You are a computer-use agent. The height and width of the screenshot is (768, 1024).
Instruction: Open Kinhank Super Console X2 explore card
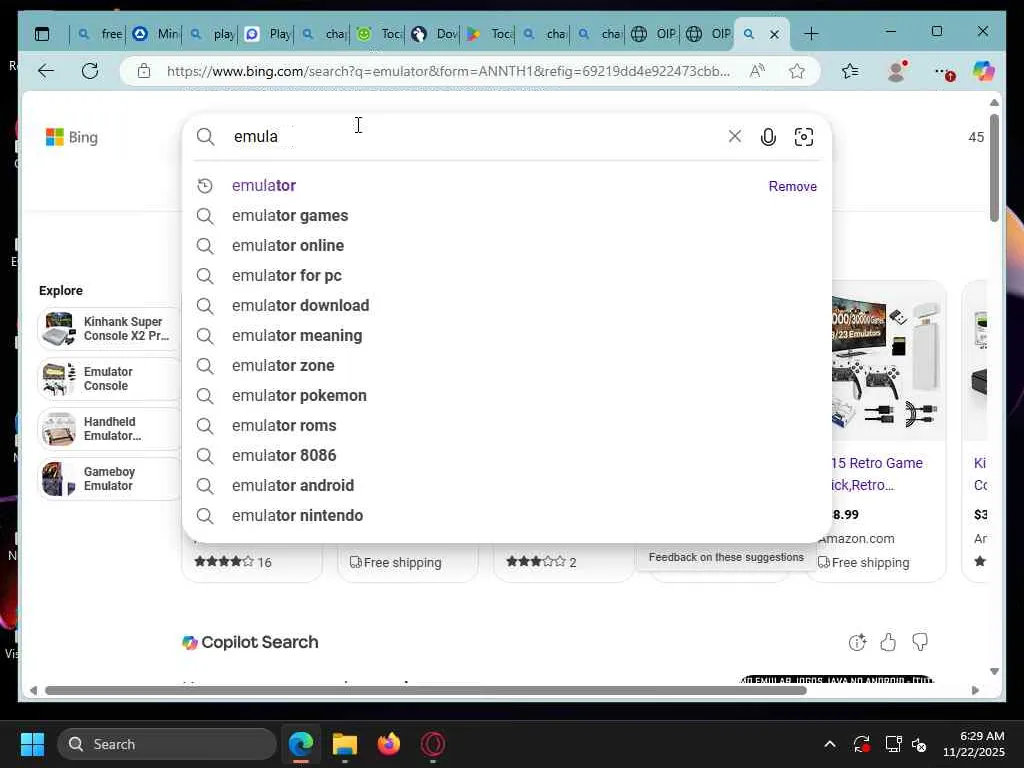pyautogui.click(x=108, y=328)
